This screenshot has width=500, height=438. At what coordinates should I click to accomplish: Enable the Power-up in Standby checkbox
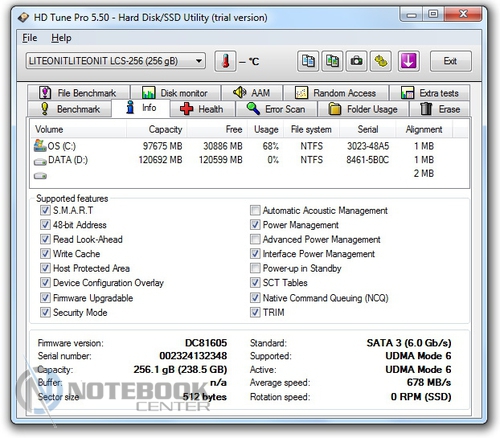(x=255, y=268)
